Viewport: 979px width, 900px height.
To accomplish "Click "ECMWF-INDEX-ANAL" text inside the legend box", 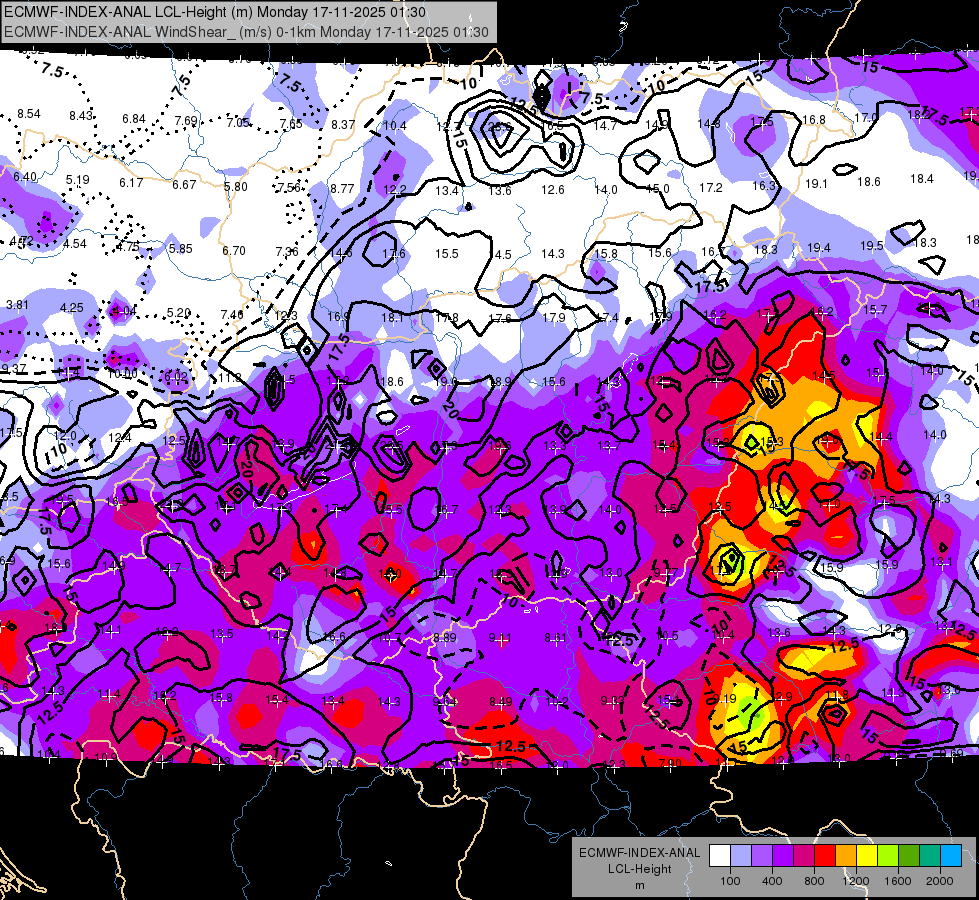I will tap(639, 853).
